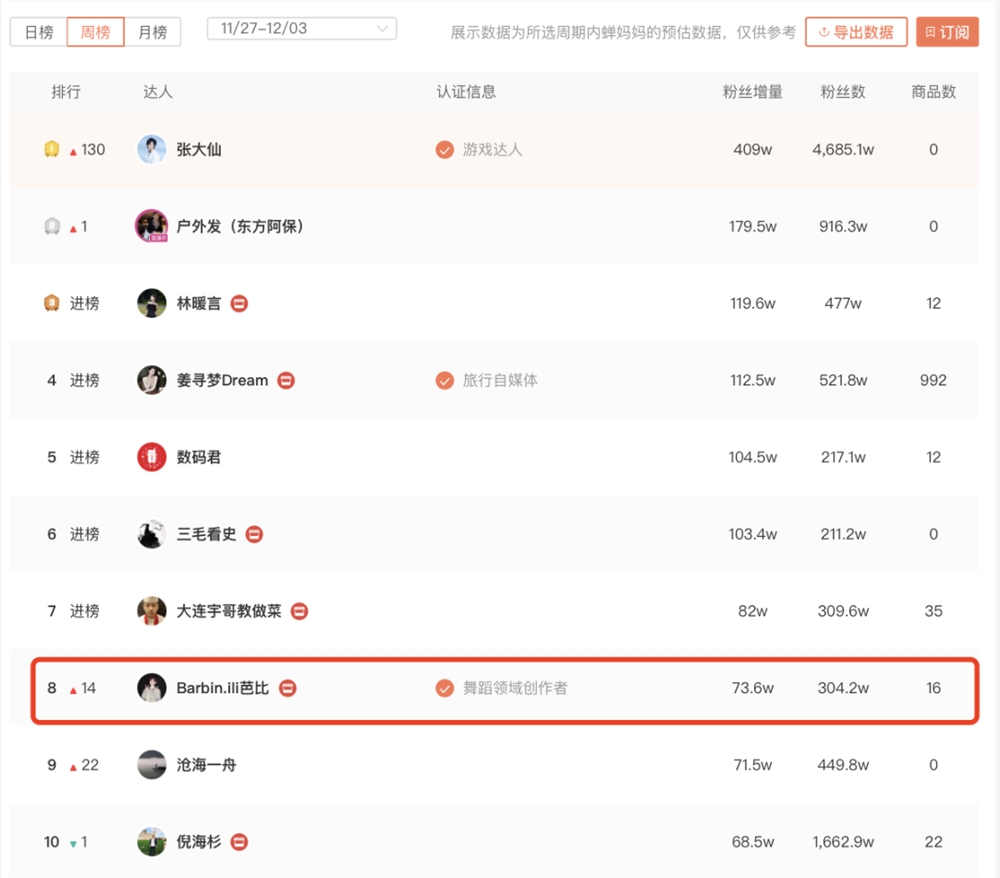This screenshot has width=1000, height=878.
Task: Switch to the 日榜 daily ranking tab
Action: 39,32
